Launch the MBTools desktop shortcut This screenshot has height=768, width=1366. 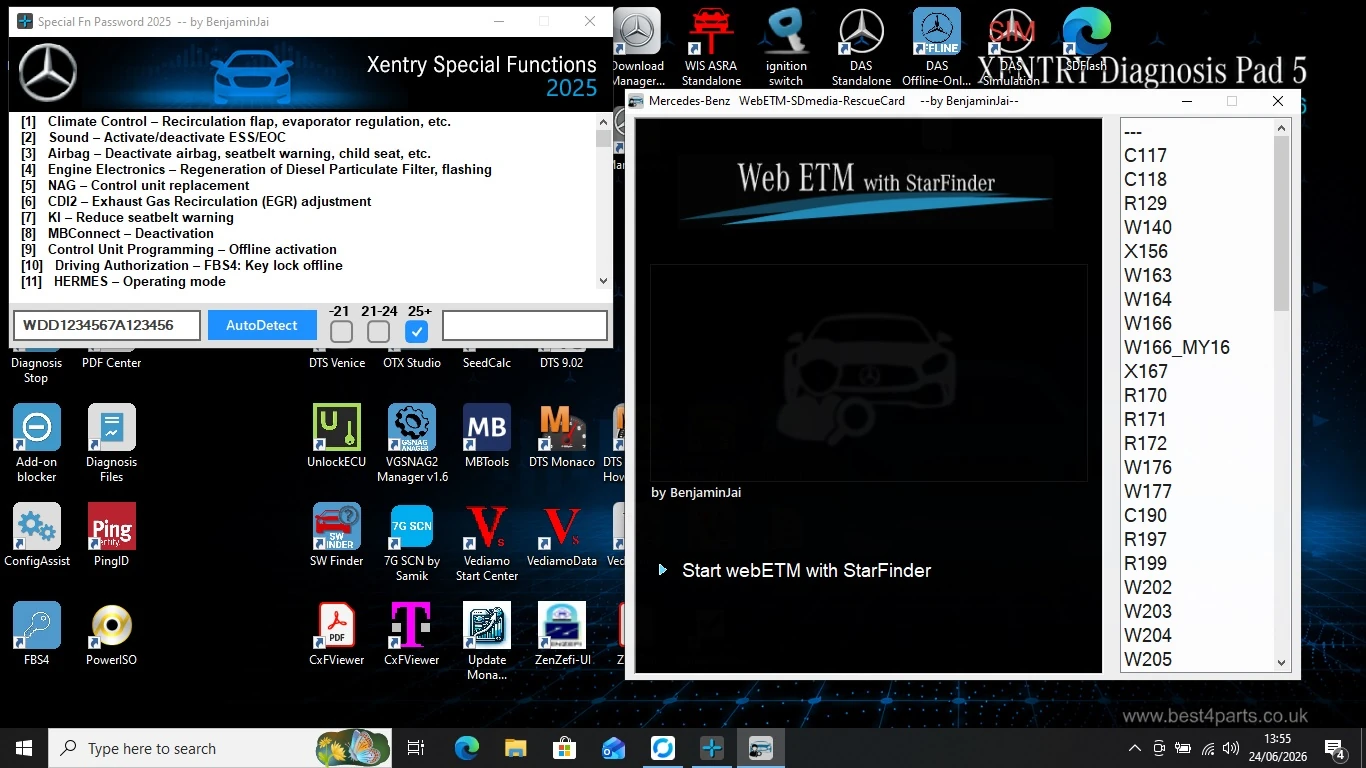(487, 436)
